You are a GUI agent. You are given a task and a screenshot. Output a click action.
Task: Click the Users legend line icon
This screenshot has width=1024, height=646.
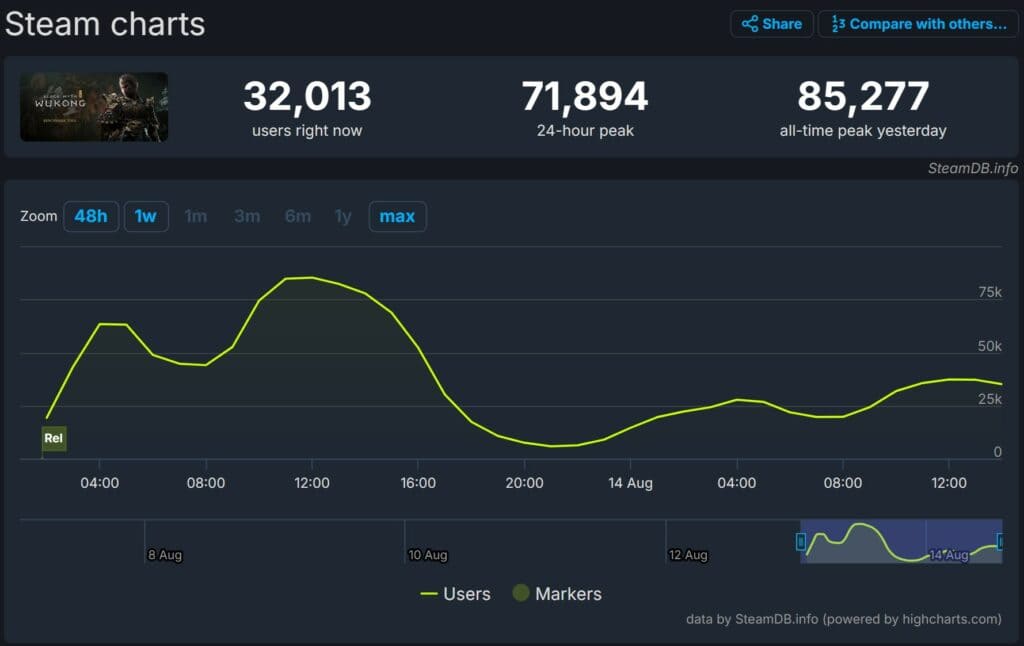[429, 594]
